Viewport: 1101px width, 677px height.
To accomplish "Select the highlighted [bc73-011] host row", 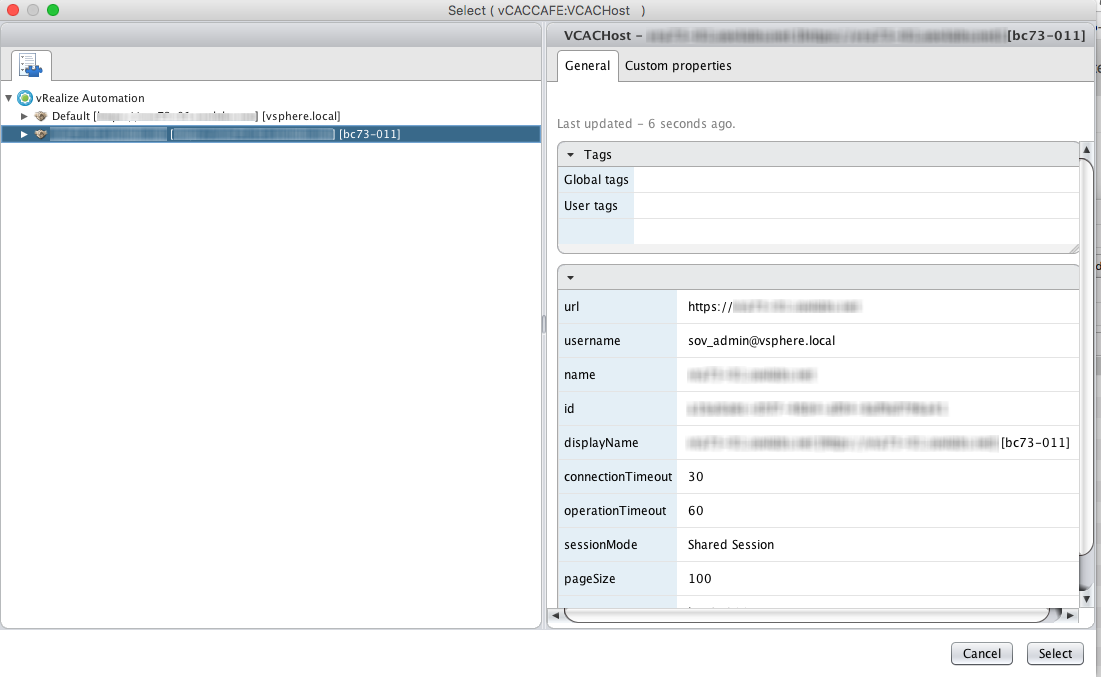I will 271,134.
